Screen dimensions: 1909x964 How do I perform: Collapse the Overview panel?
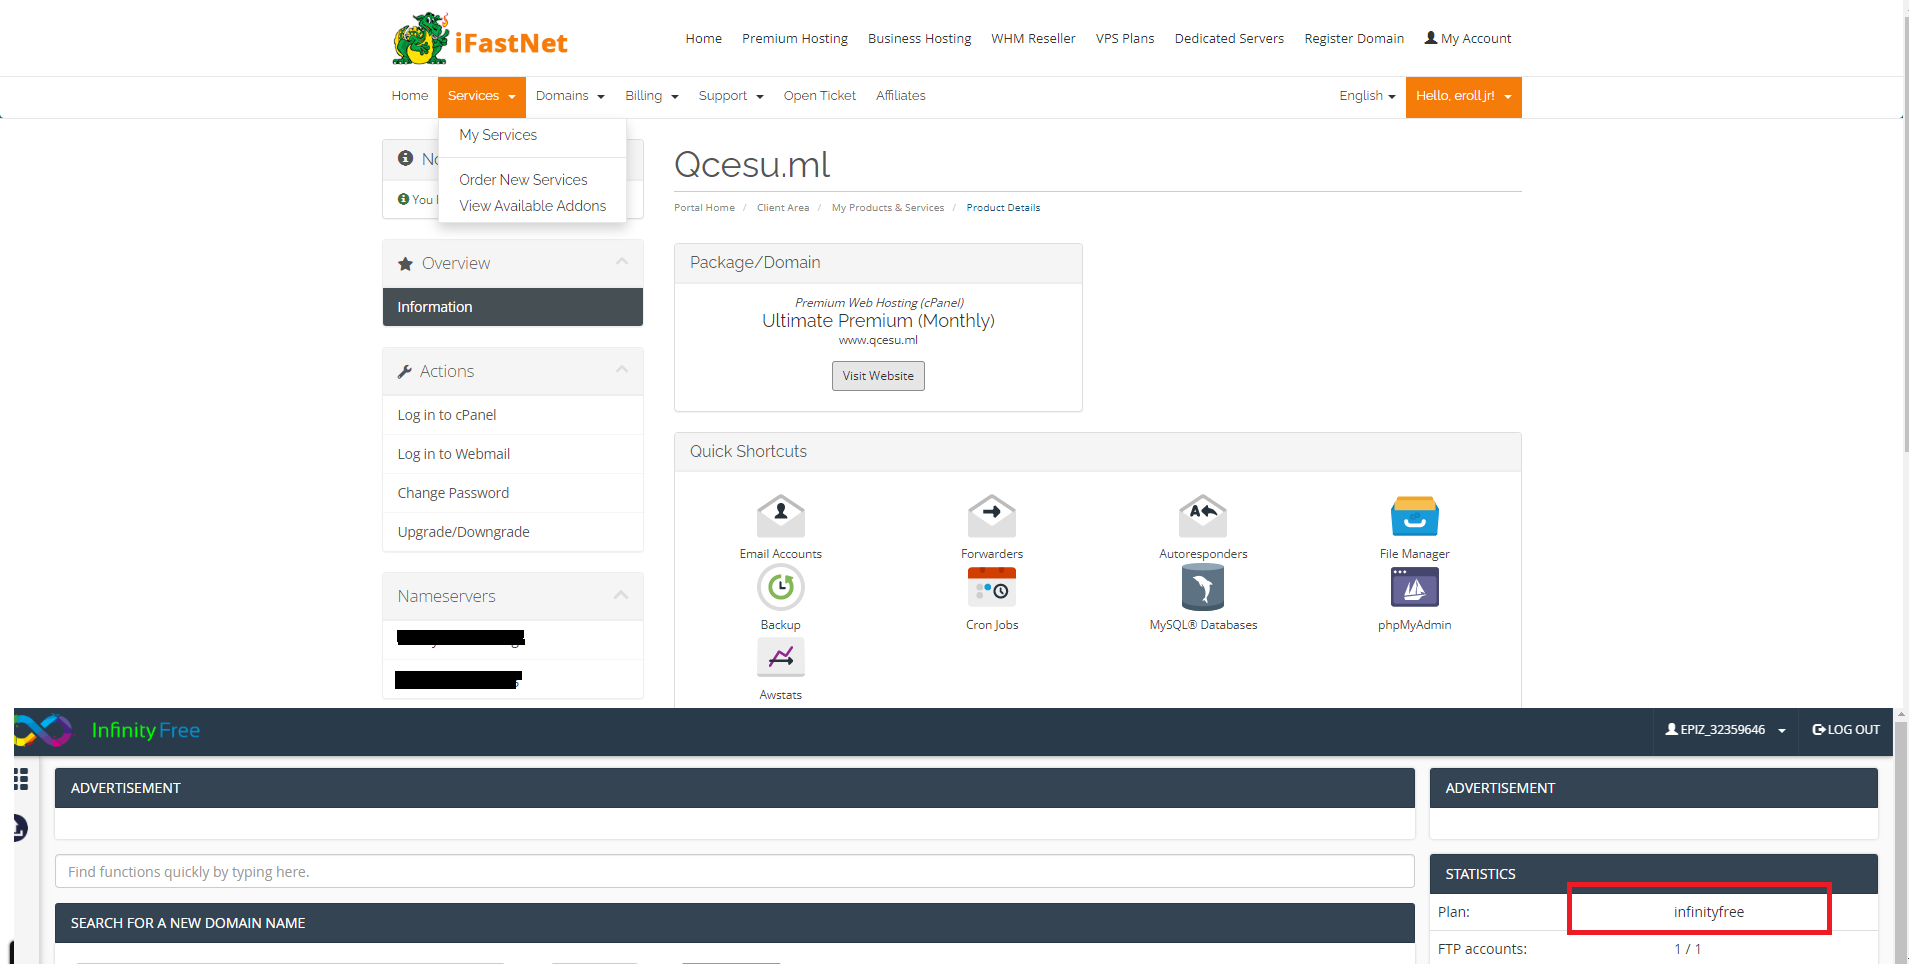click(622, 262)
